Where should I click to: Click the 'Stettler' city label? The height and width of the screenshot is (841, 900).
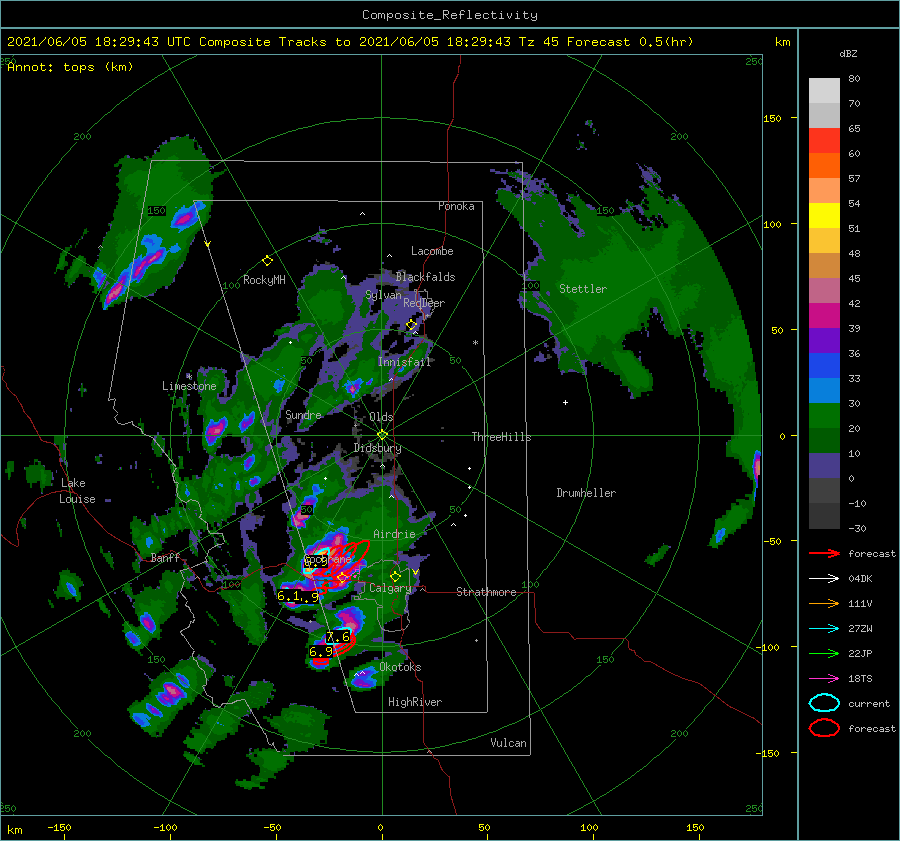[583, 289]
